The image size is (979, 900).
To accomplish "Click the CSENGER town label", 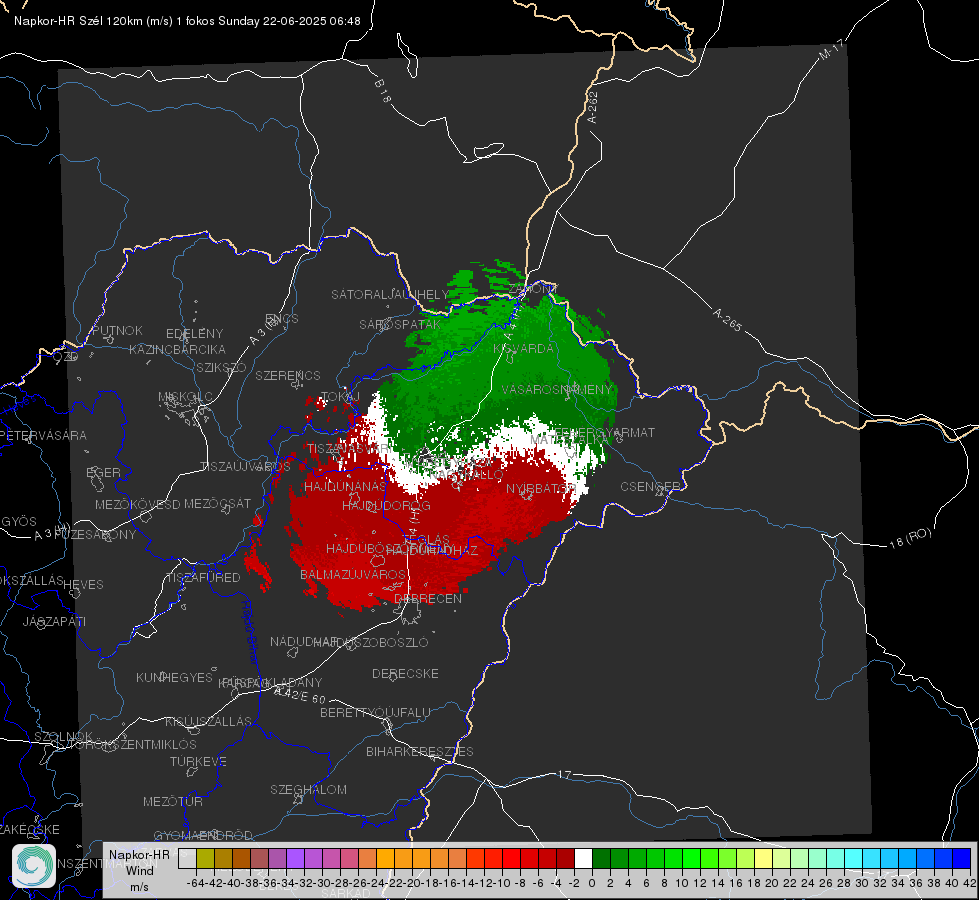I will [x=651, y=486].
